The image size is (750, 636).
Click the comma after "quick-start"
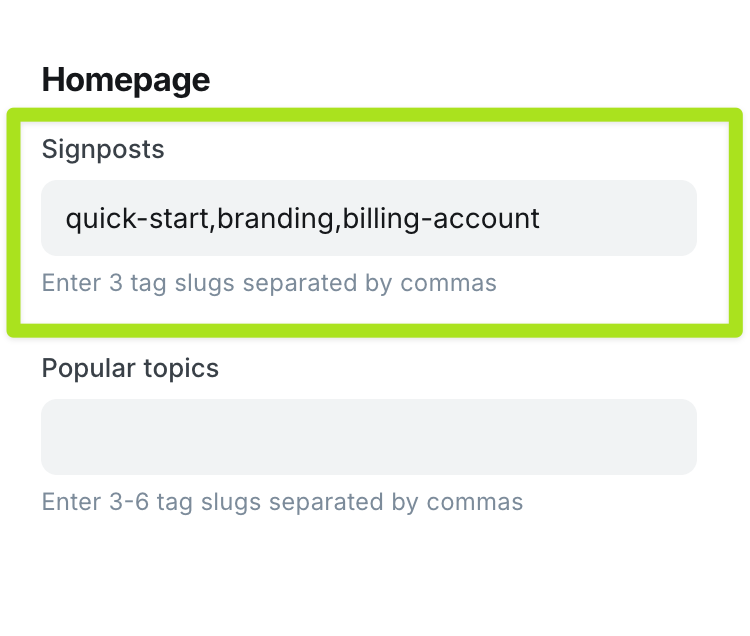pos(212,222)
